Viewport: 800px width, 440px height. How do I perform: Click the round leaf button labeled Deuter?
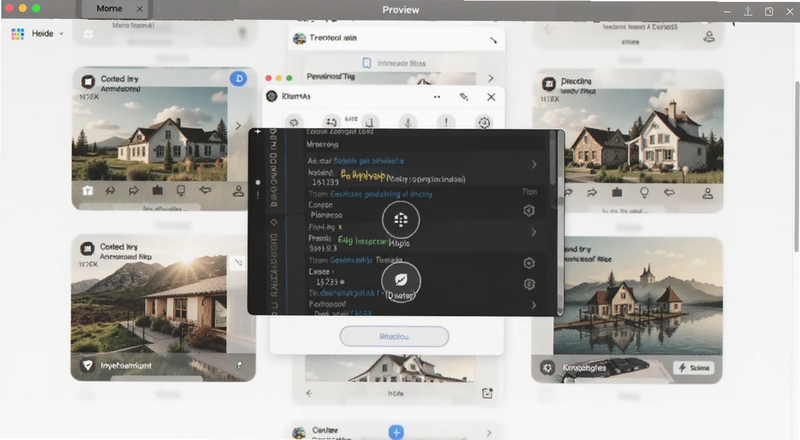(401, 280)
